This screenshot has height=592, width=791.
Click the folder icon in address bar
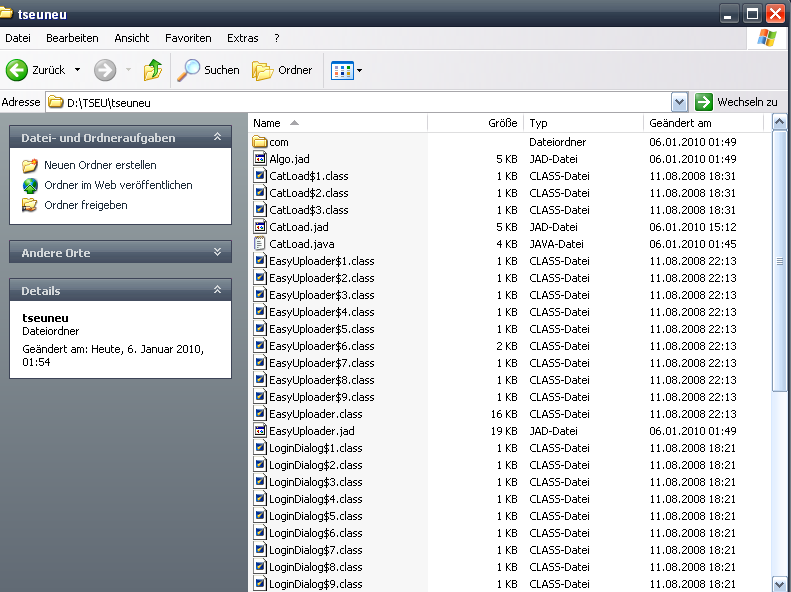(x=55, y=102)
